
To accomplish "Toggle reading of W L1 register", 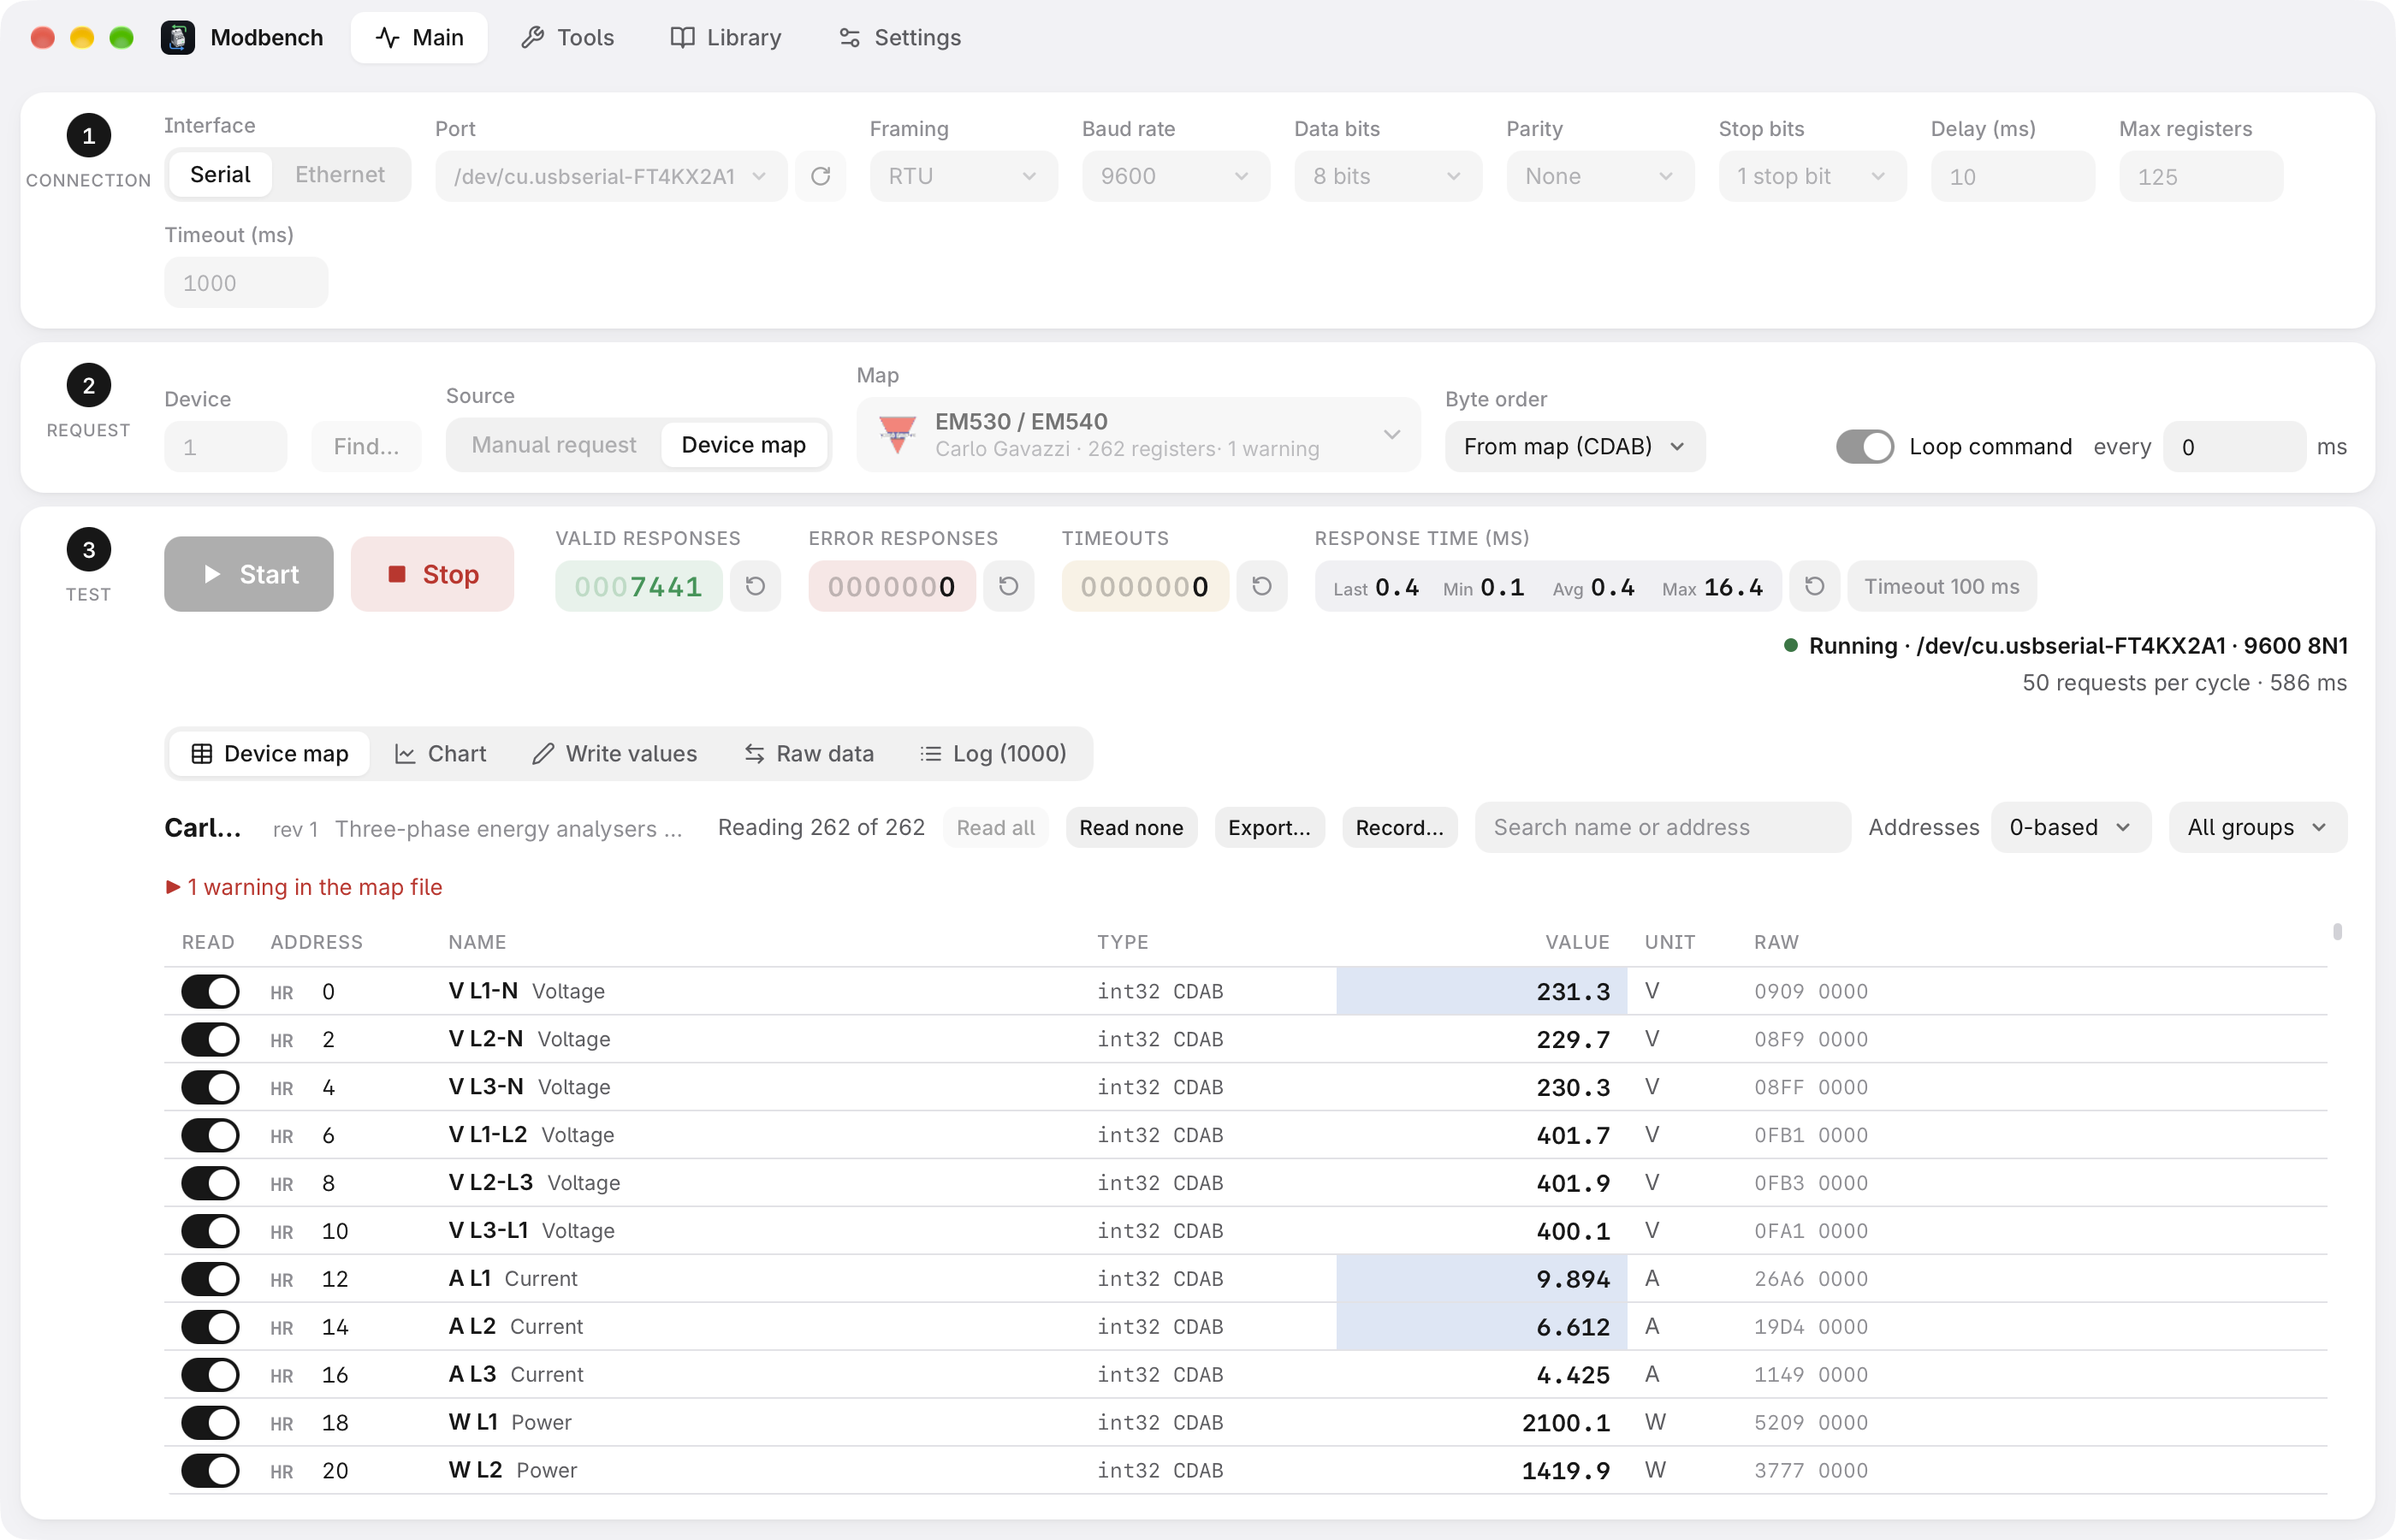I will point(210,1423).
